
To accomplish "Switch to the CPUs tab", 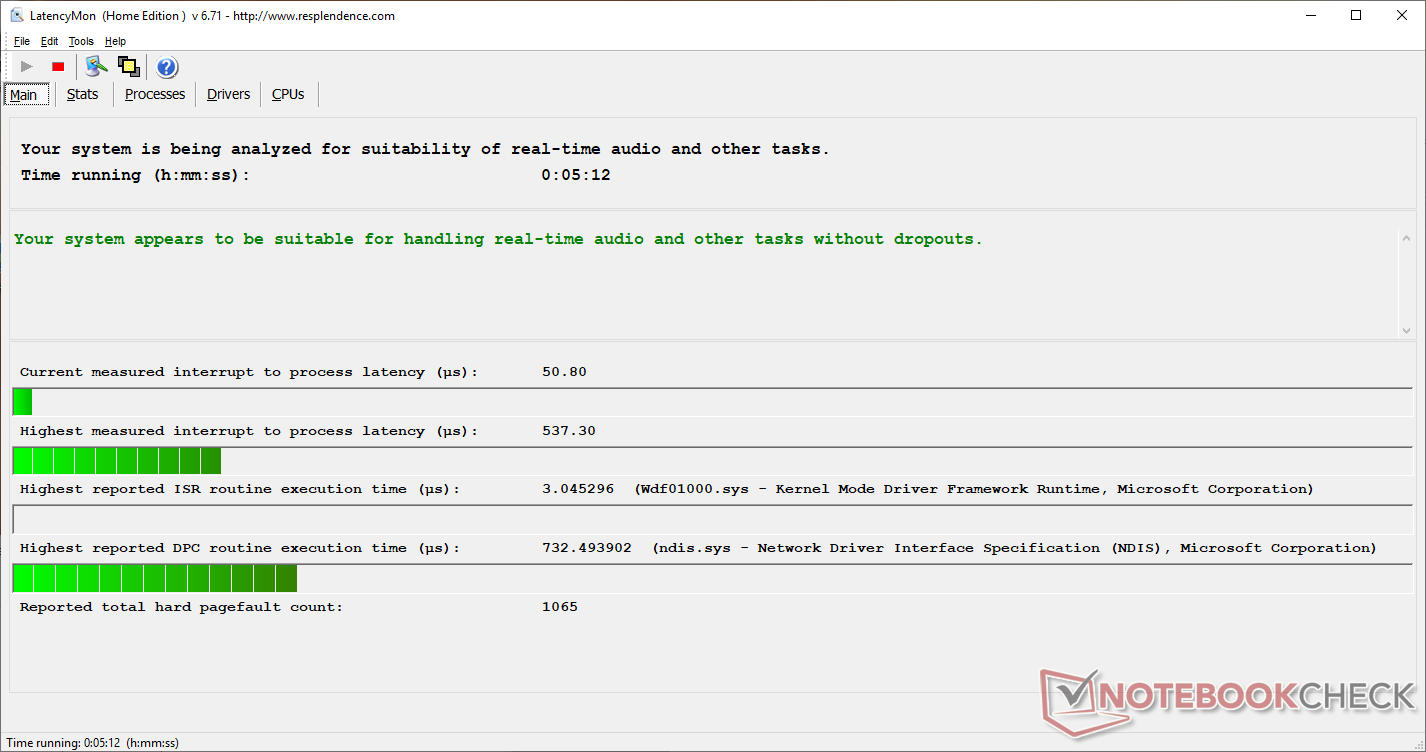I will click(x=288, y=94).
